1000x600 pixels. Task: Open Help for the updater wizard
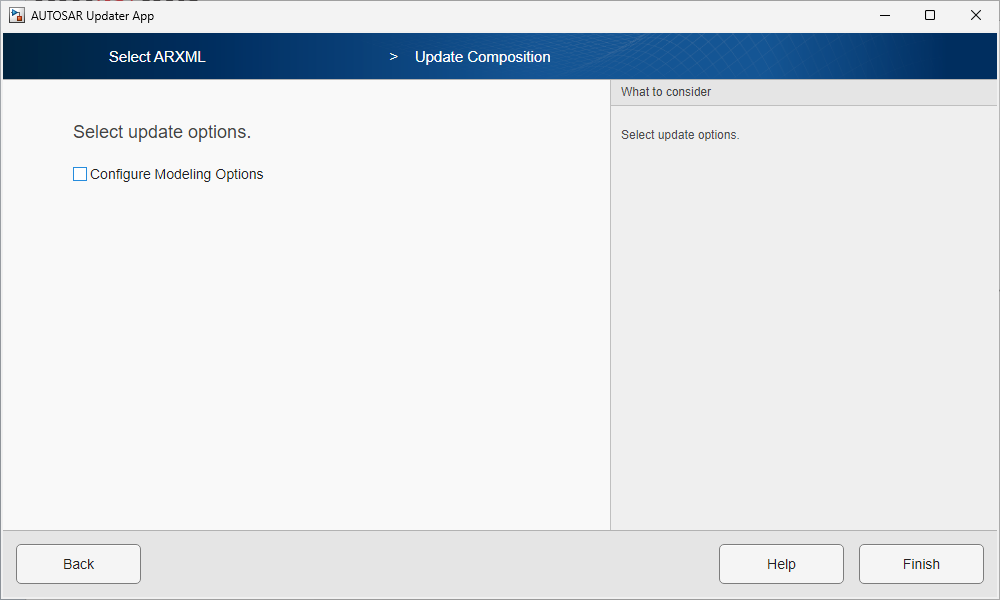781,564
